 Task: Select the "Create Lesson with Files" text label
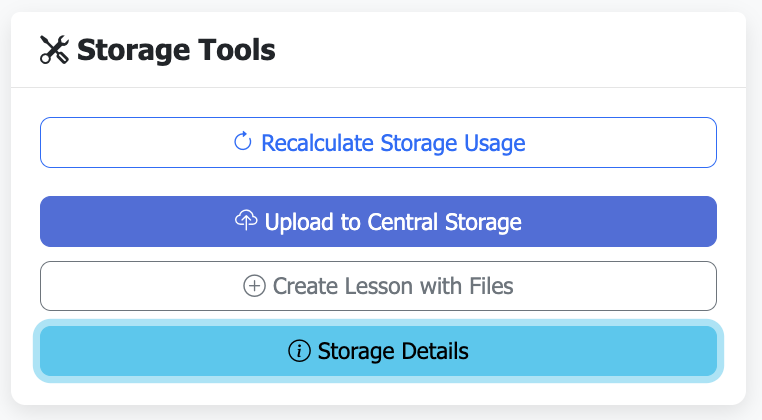point(393,286)
